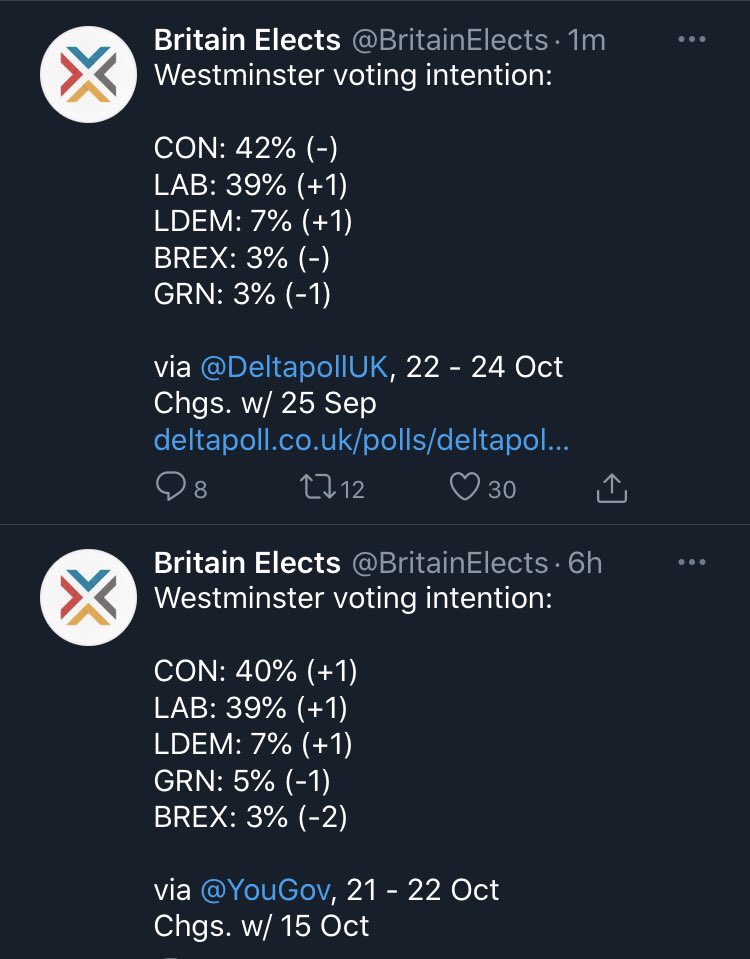The width and height of the screenshot is (750, 959).
Task: Open Britain Elects avatar on second tweet
Action: click(87, 598)
